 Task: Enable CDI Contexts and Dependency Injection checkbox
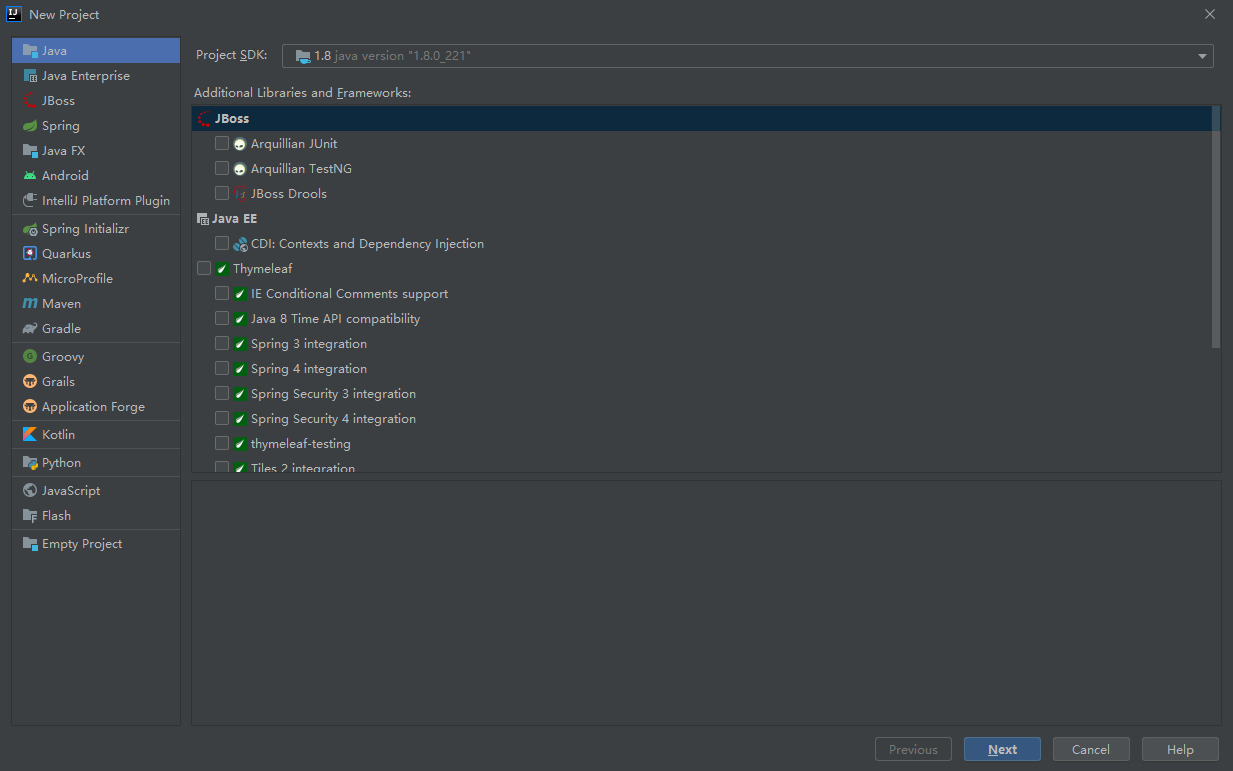222,244
